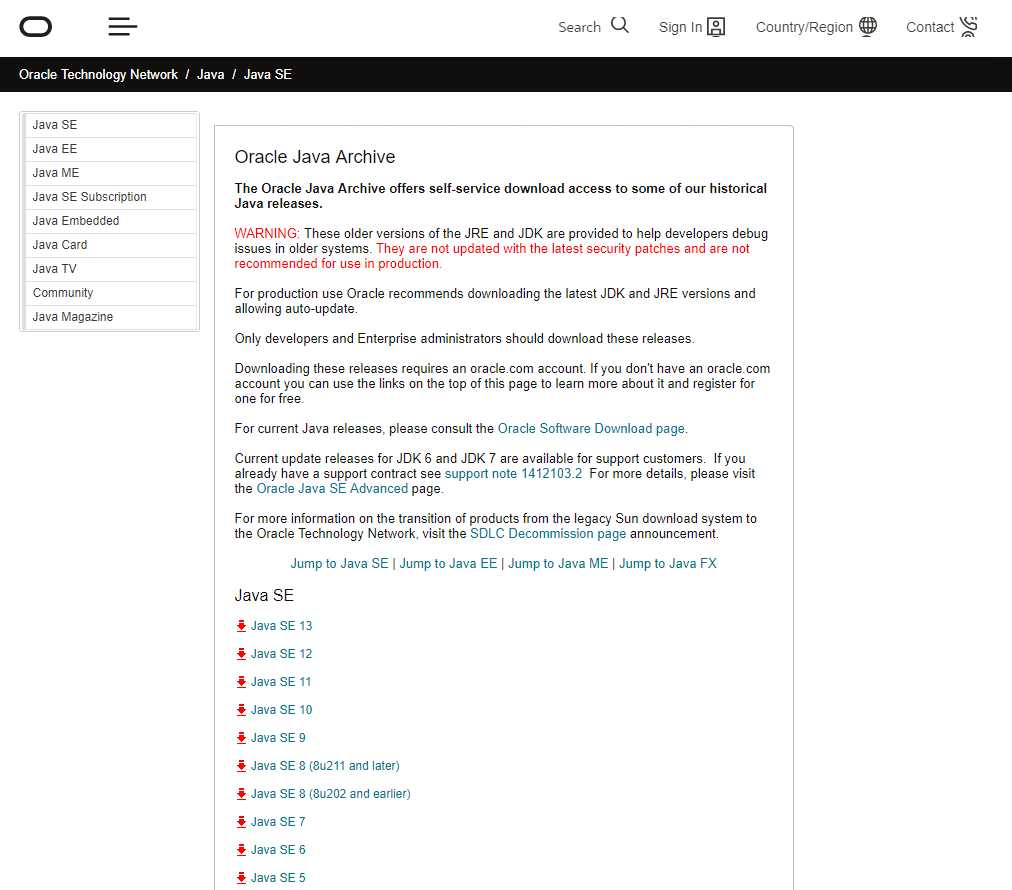Open the Java SE 9 text link
Screen dimensions: 1012x890
pos(278,738)
